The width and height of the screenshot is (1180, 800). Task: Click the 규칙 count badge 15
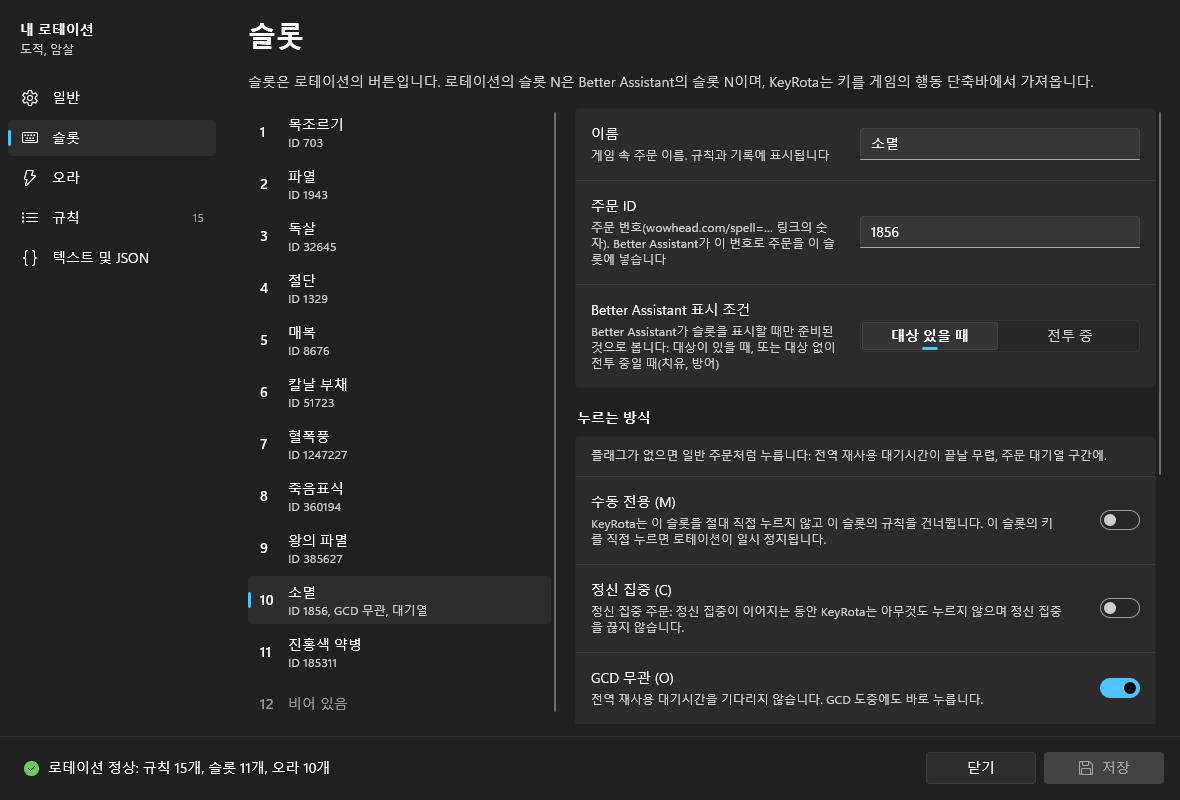coord(198,218)
